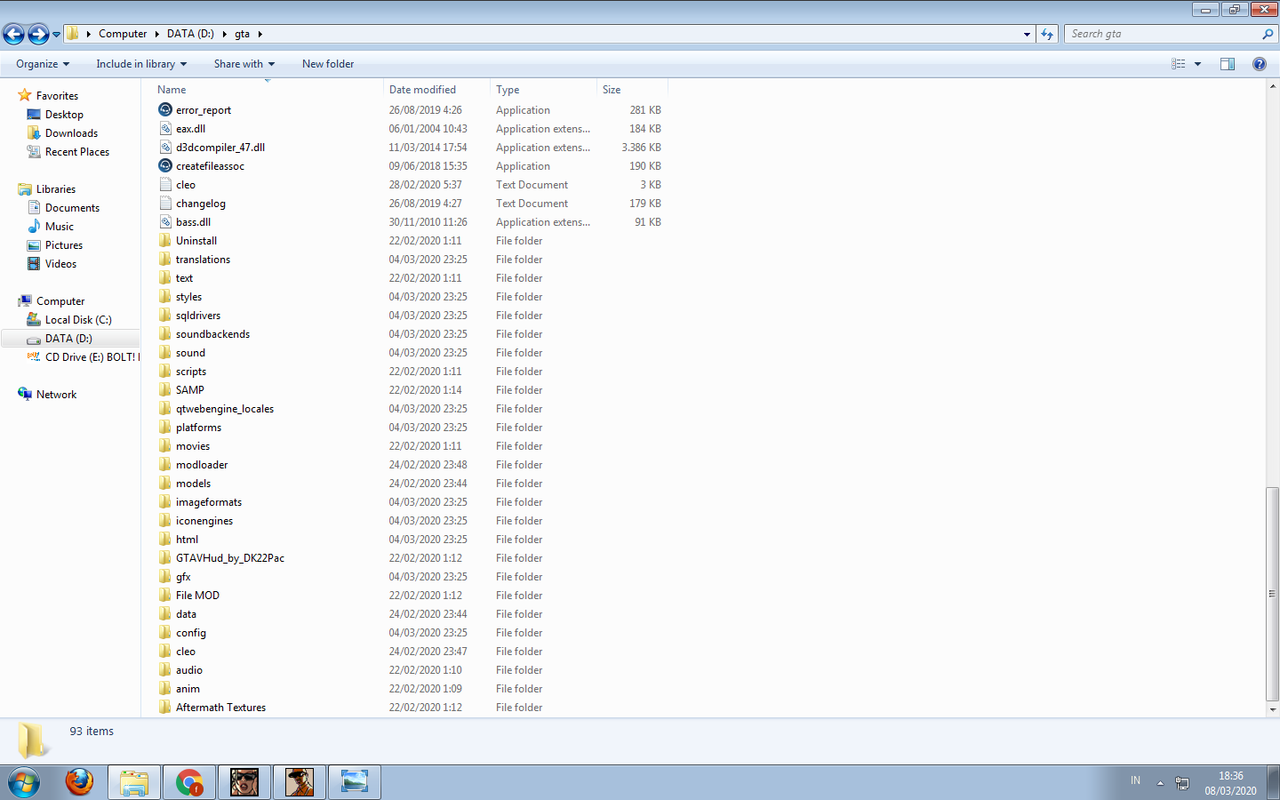
Task: Click the Back navigation arrow
Action: 14,34
